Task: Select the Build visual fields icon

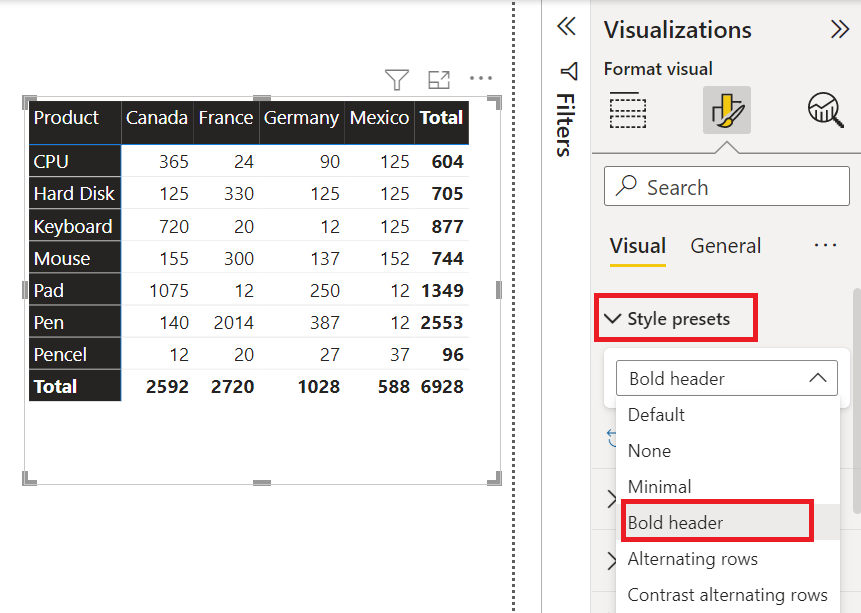Action: click(x=628, y=109)
